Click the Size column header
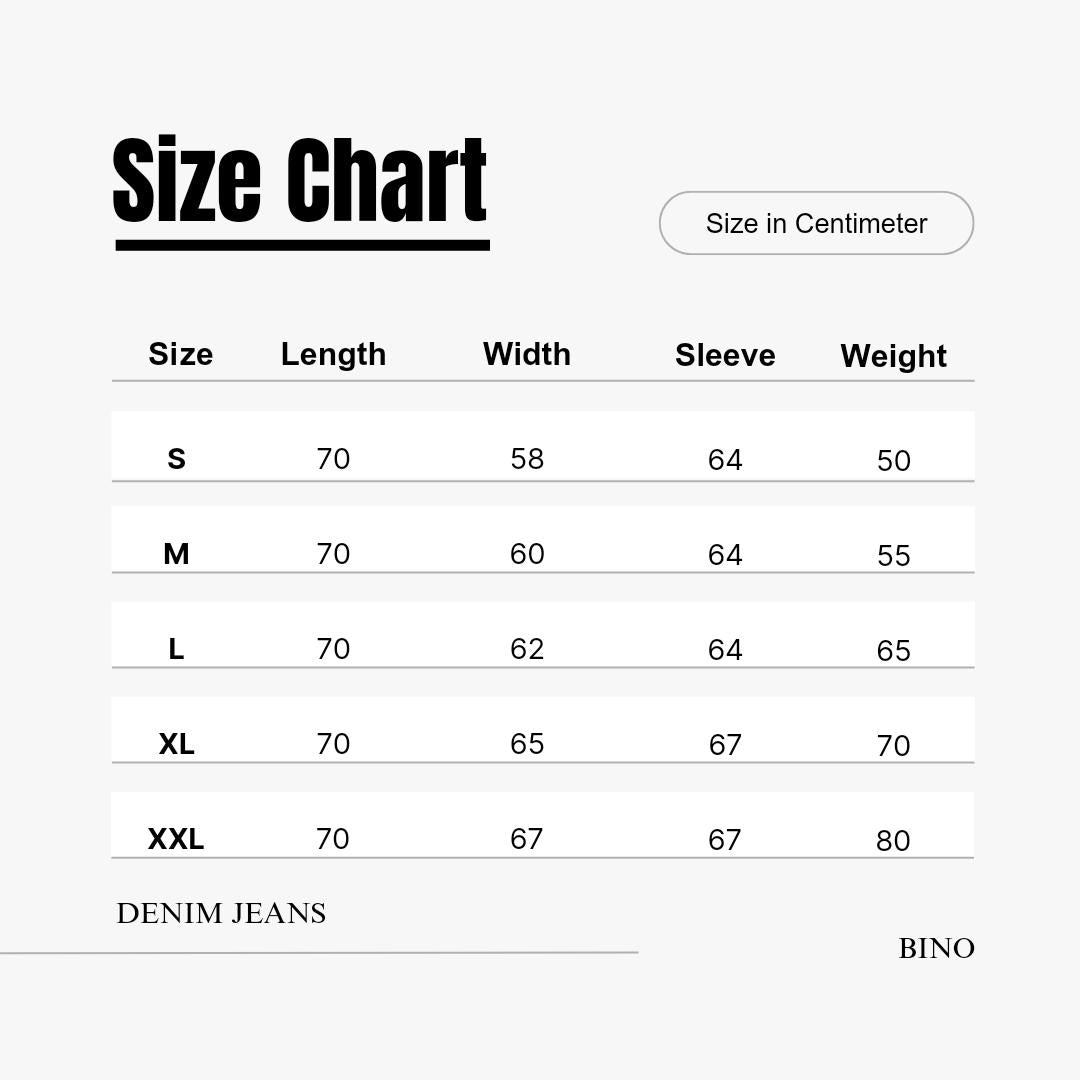Image resolution: width=1080 pixels, height=1080 pixels. (x=180, y=354)
